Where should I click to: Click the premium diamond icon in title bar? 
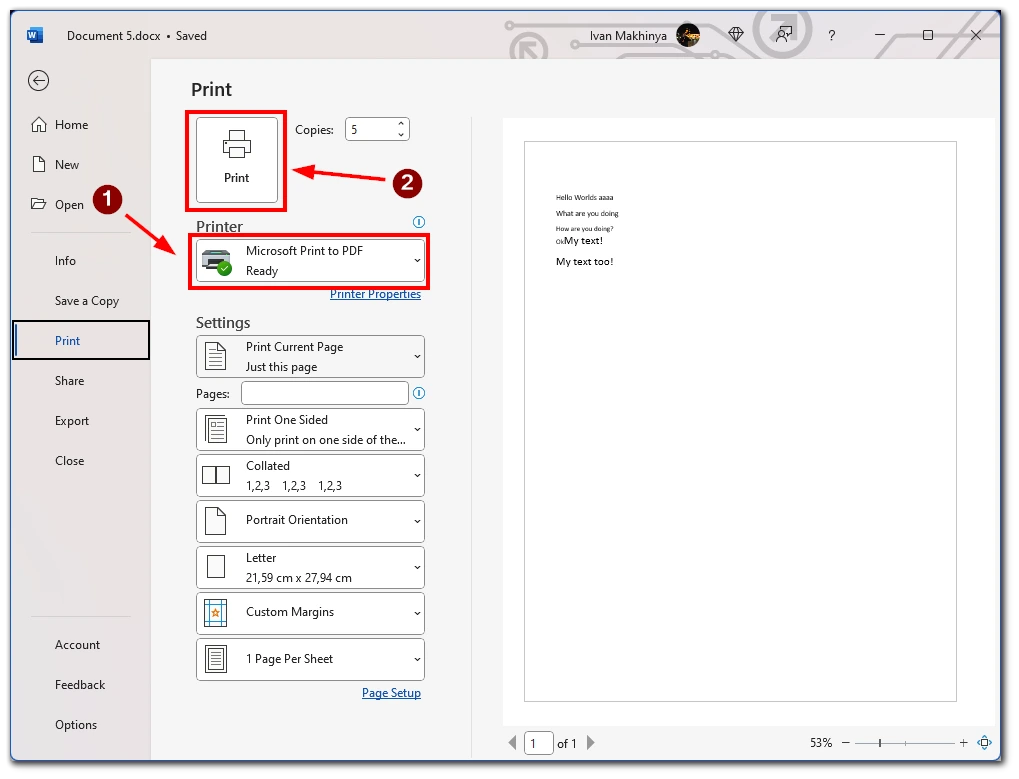coord(735,34)
